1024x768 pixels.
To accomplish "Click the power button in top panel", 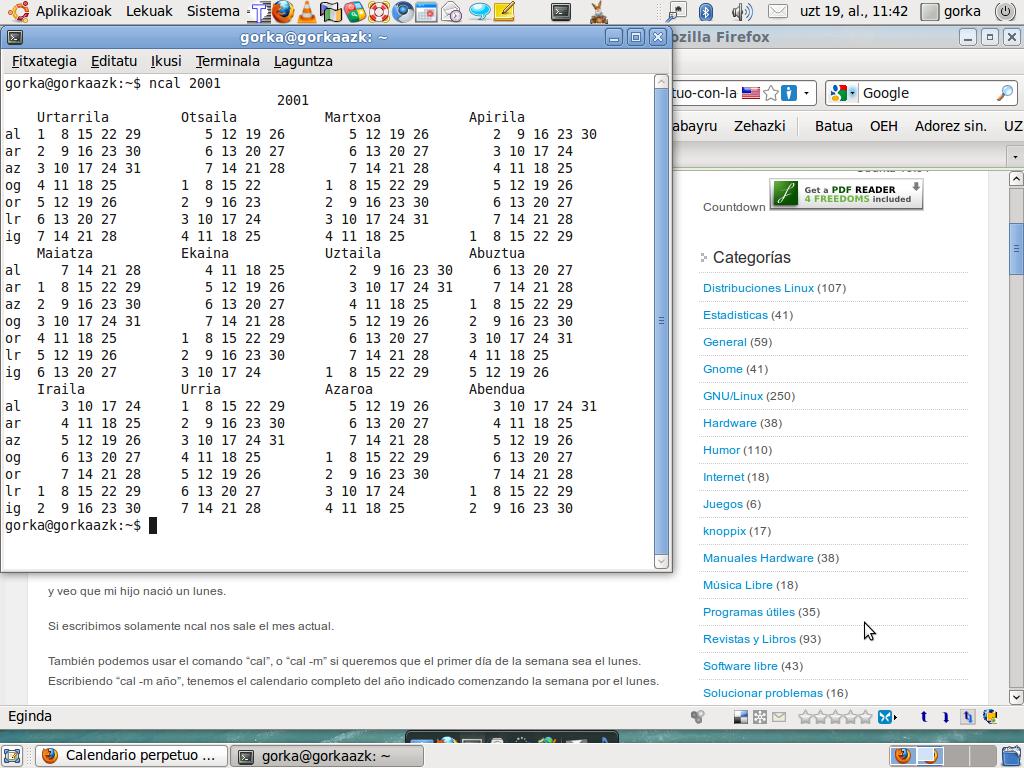I will click(x=1005, y=12).
